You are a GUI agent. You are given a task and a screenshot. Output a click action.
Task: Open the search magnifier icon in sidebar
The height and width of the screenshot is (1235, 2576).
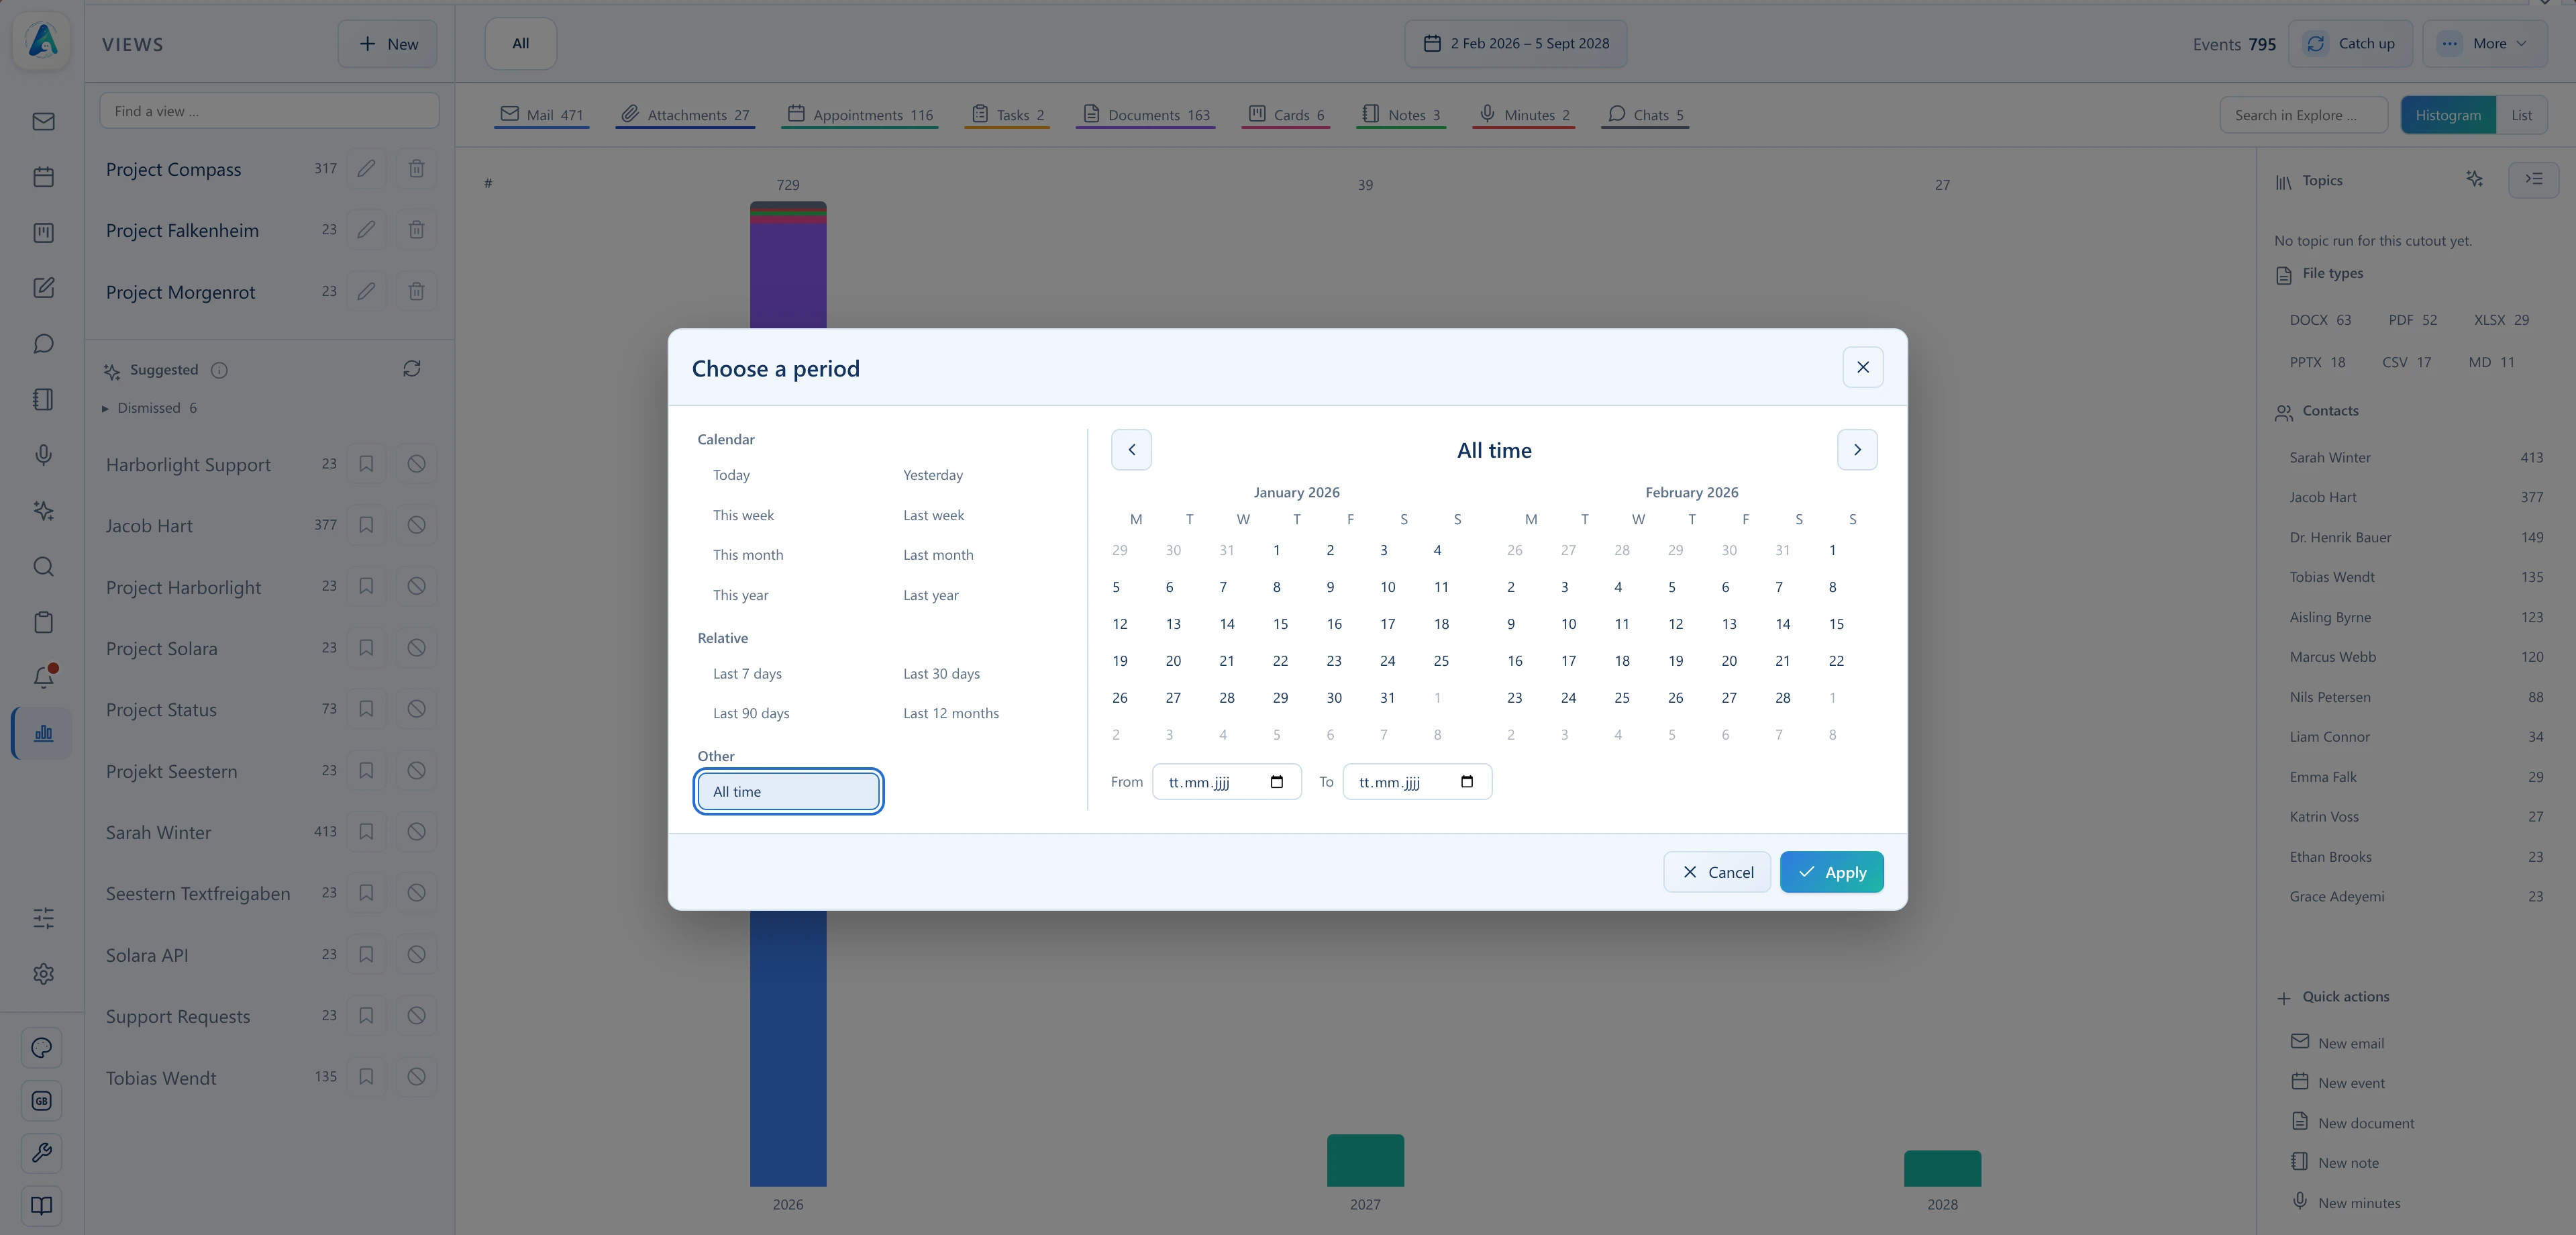pyautogui.click(x=43, y=567)
